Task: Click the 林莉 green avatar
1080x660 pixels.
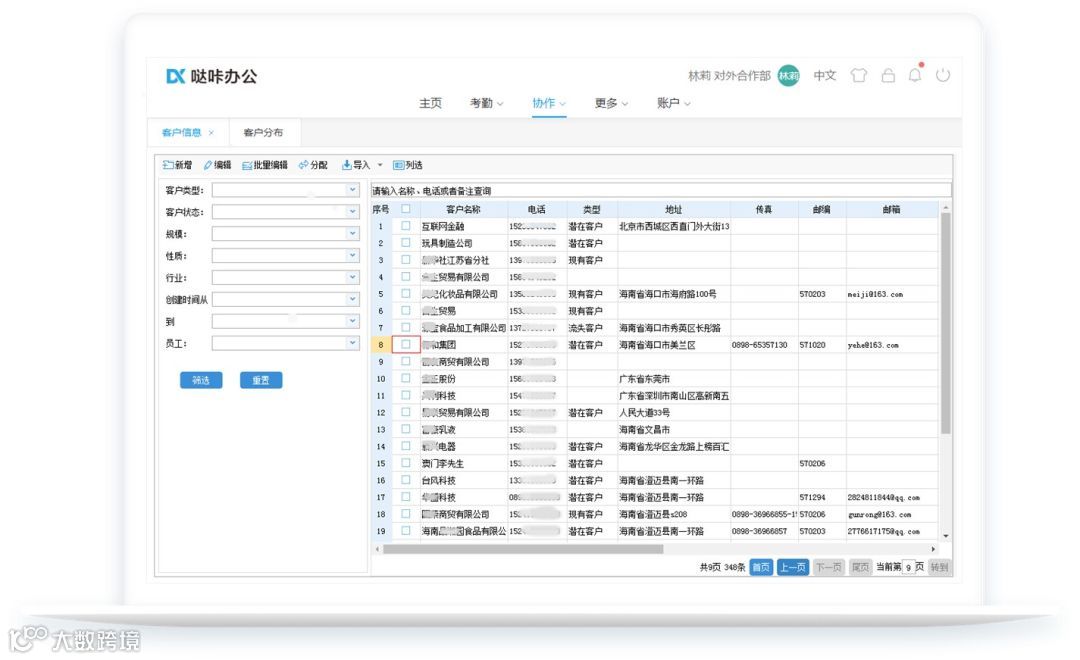Action: pos(789,76)
